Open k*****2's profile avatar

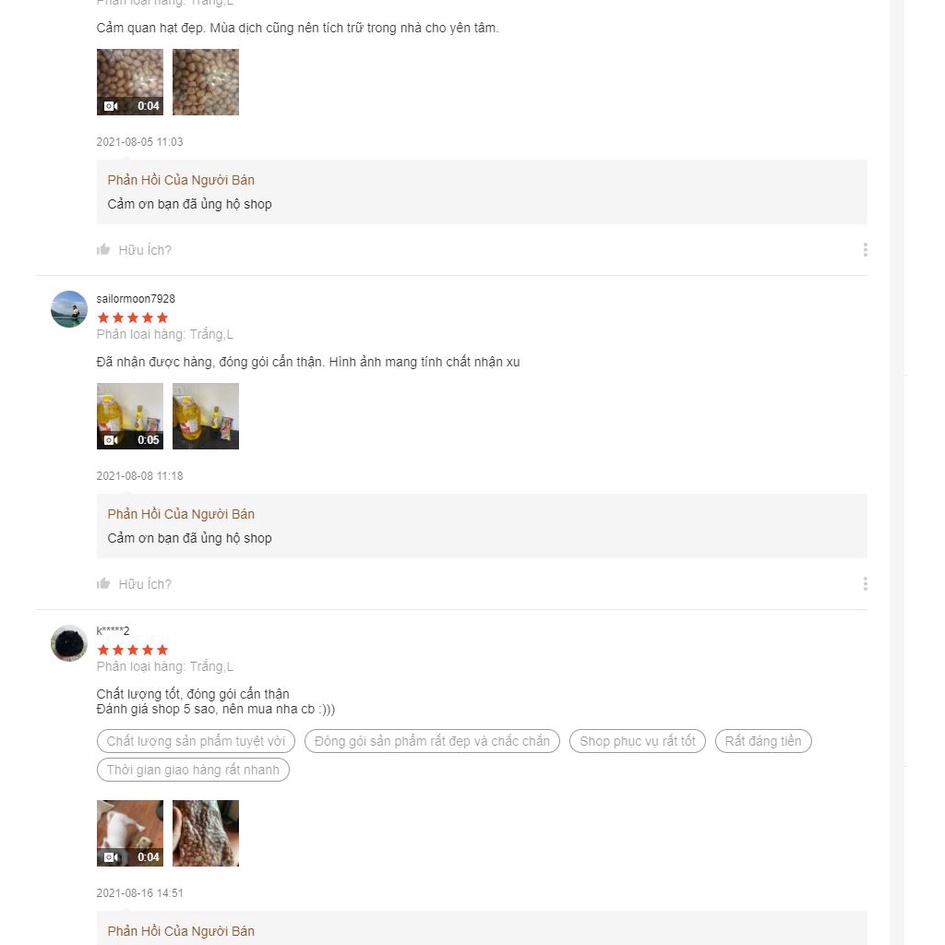pyautogui.click(x=69, y=643)
